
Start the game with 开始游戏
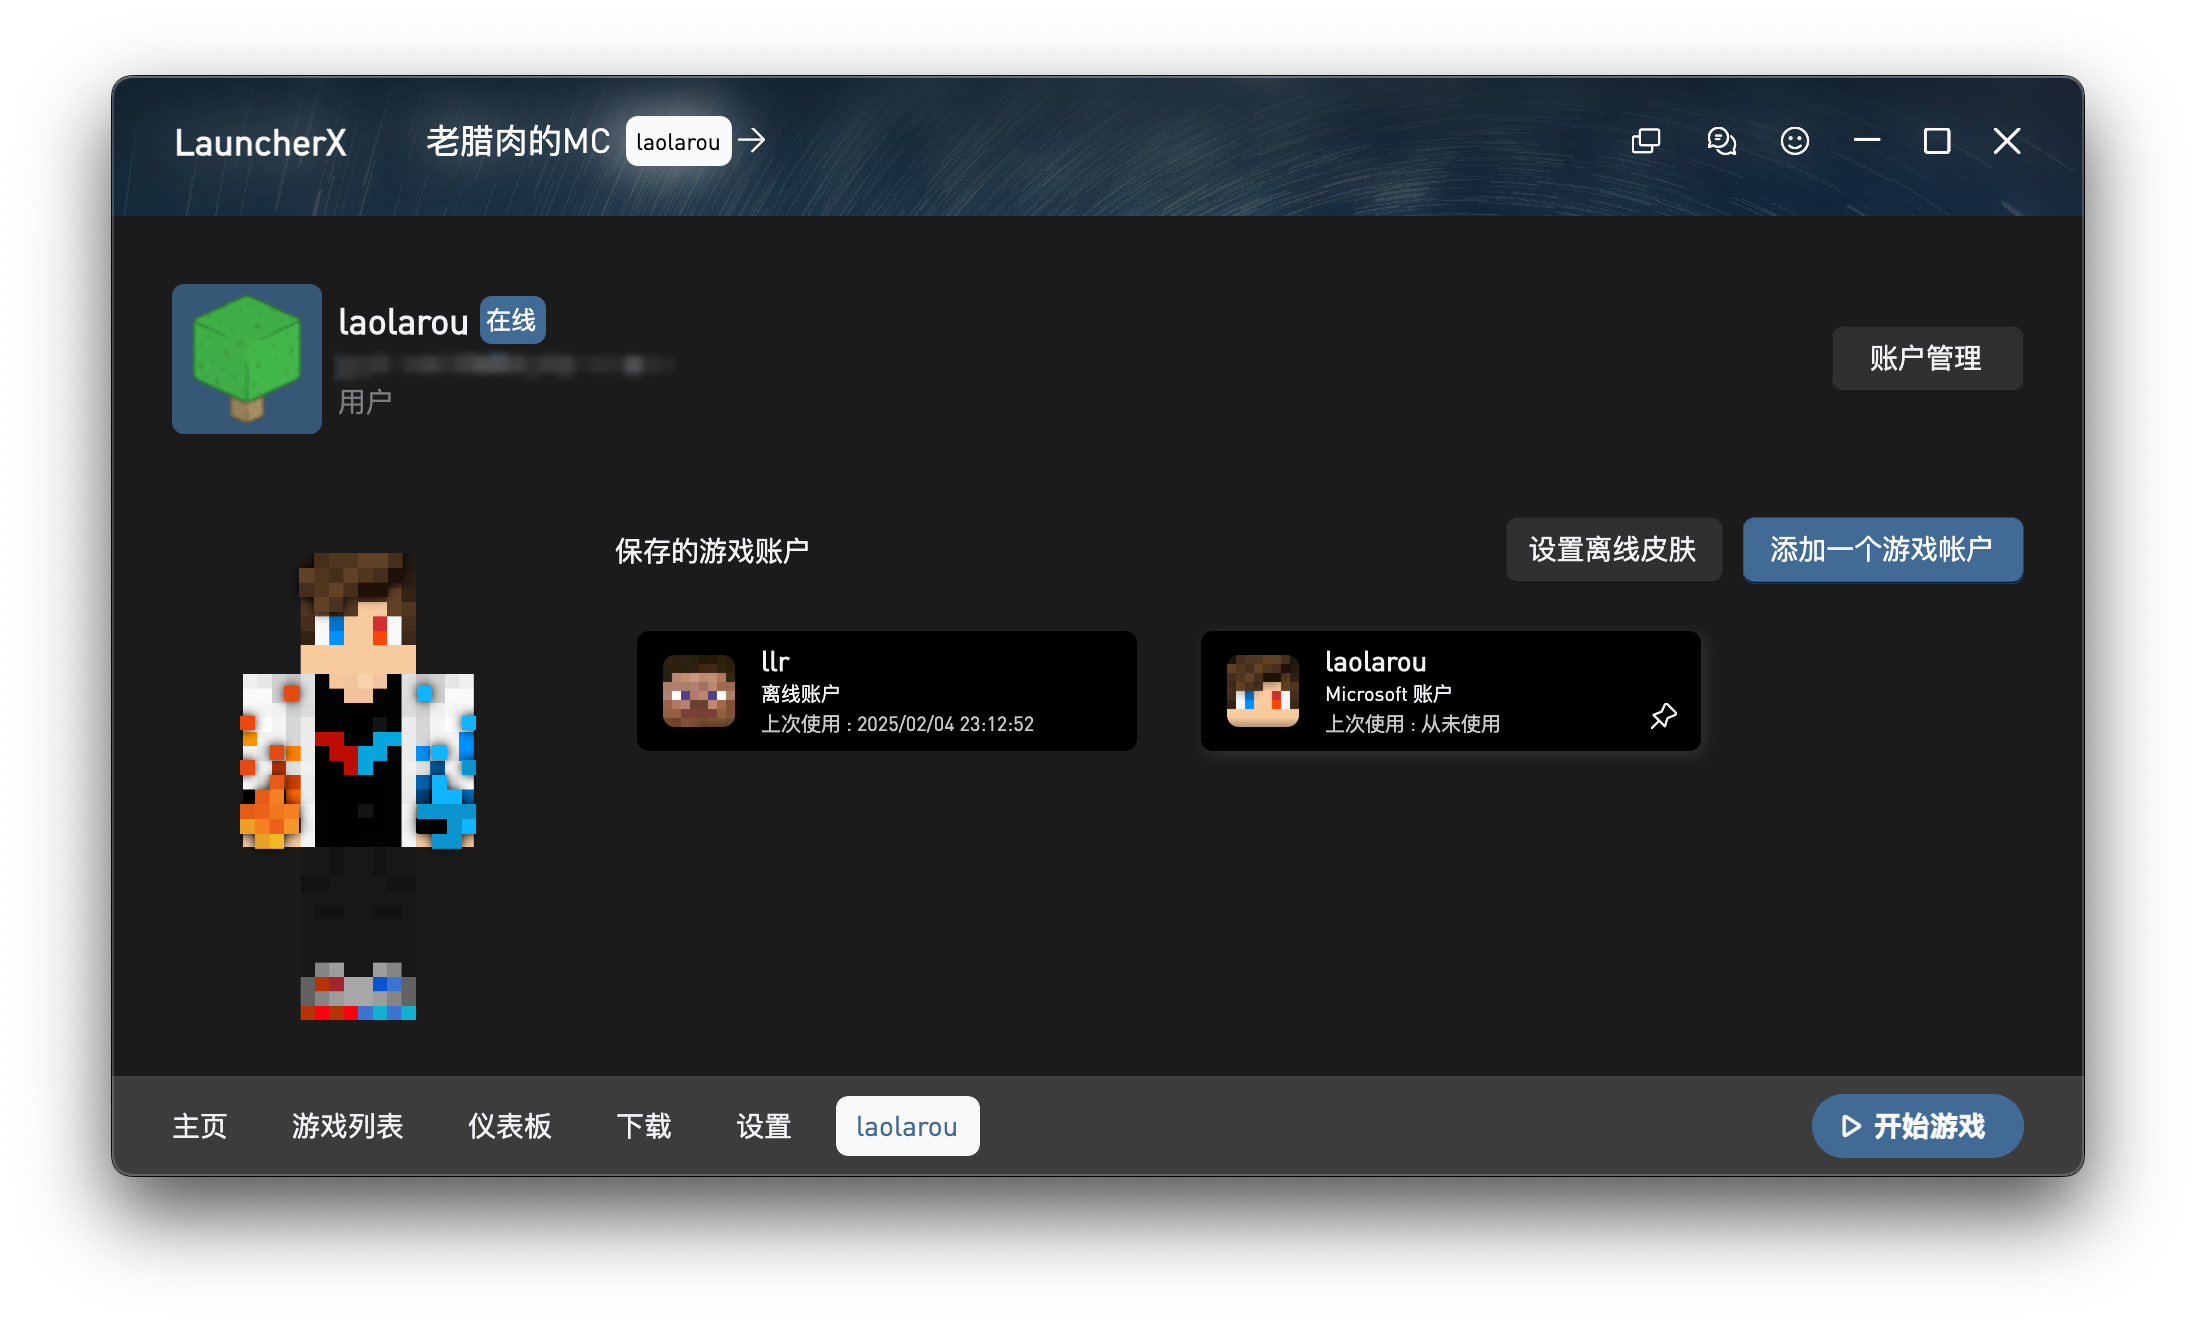[x=1917, y=1126]
